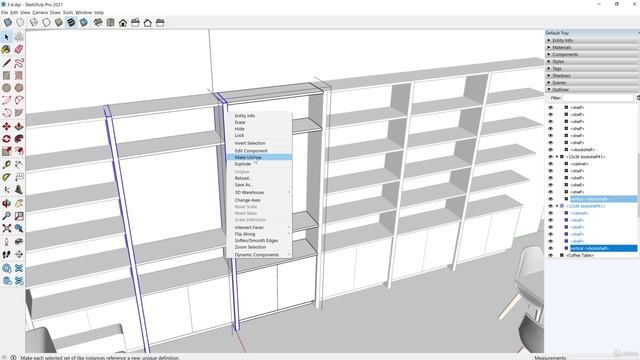Image resolution: width=640 pixels, height=360 pixels.
Task: Open the Camera menu
Action: coord(40,13)
